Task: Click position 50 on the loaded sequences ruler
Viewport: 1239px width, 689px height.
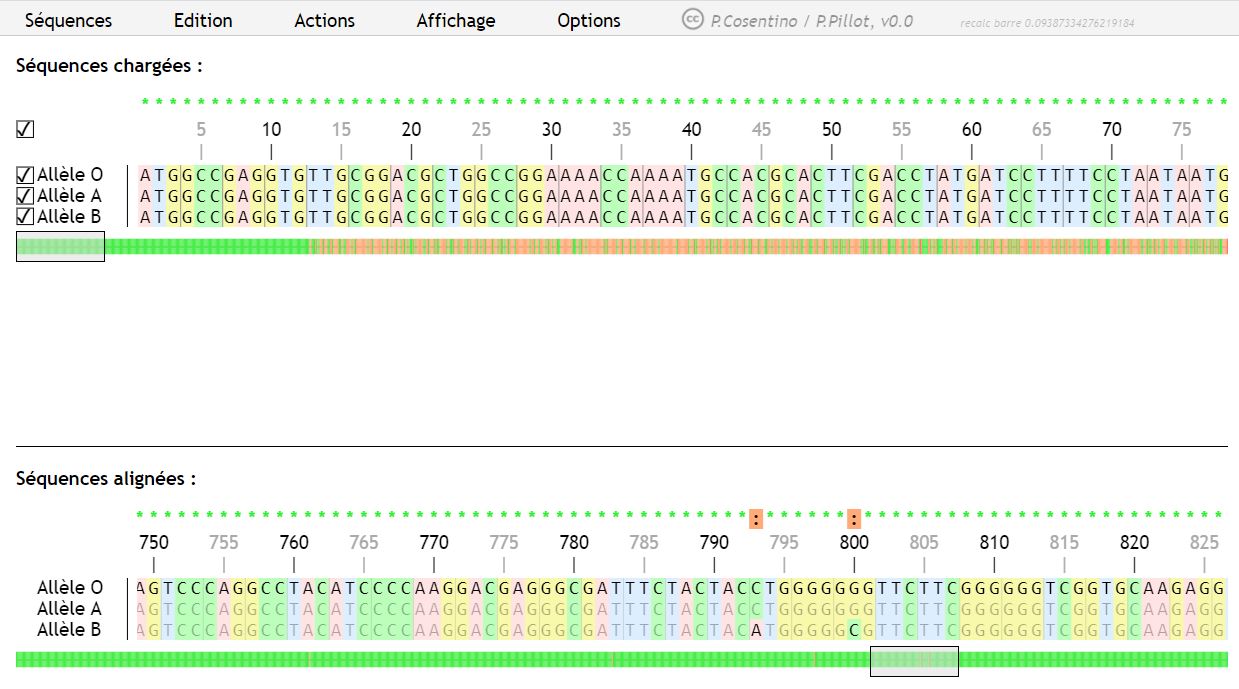Action: coord(831,130)
